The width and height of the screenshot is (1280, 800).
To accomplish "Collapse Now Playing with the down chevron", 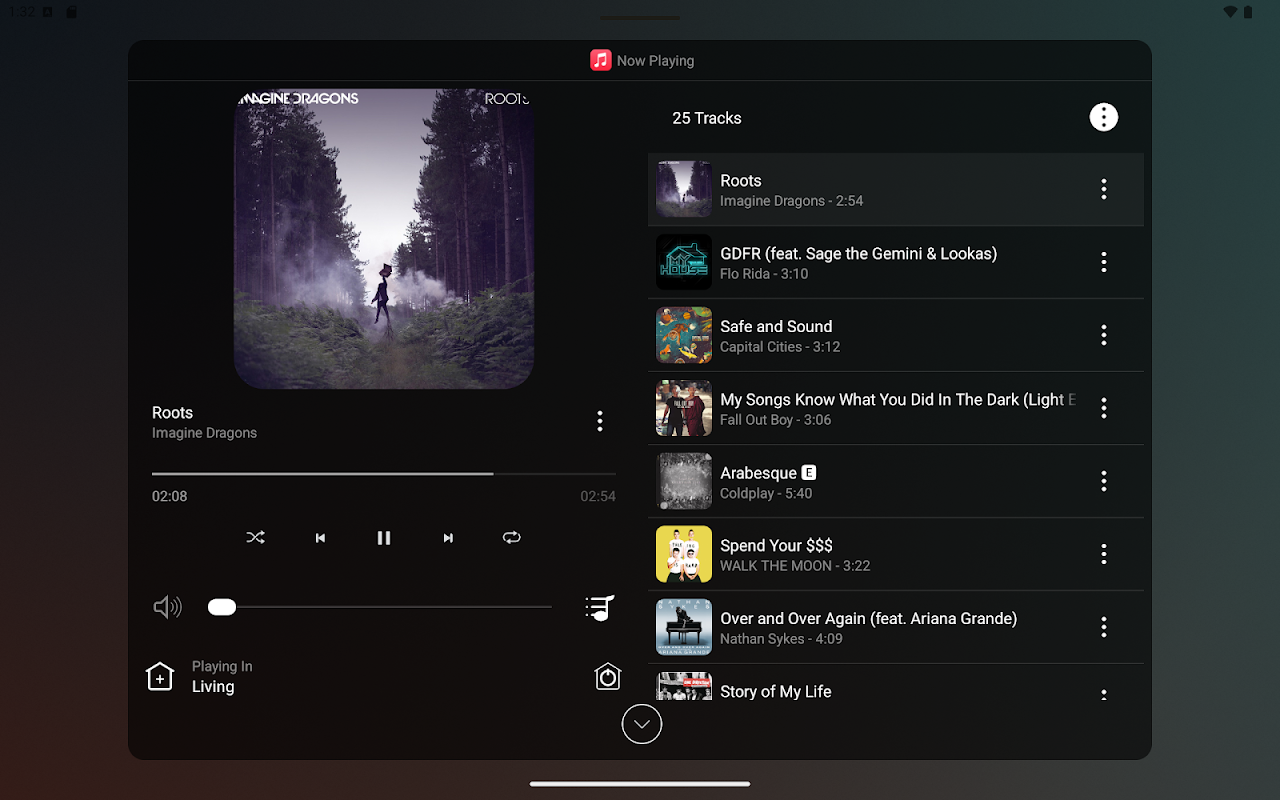I will tap(642, 724).
